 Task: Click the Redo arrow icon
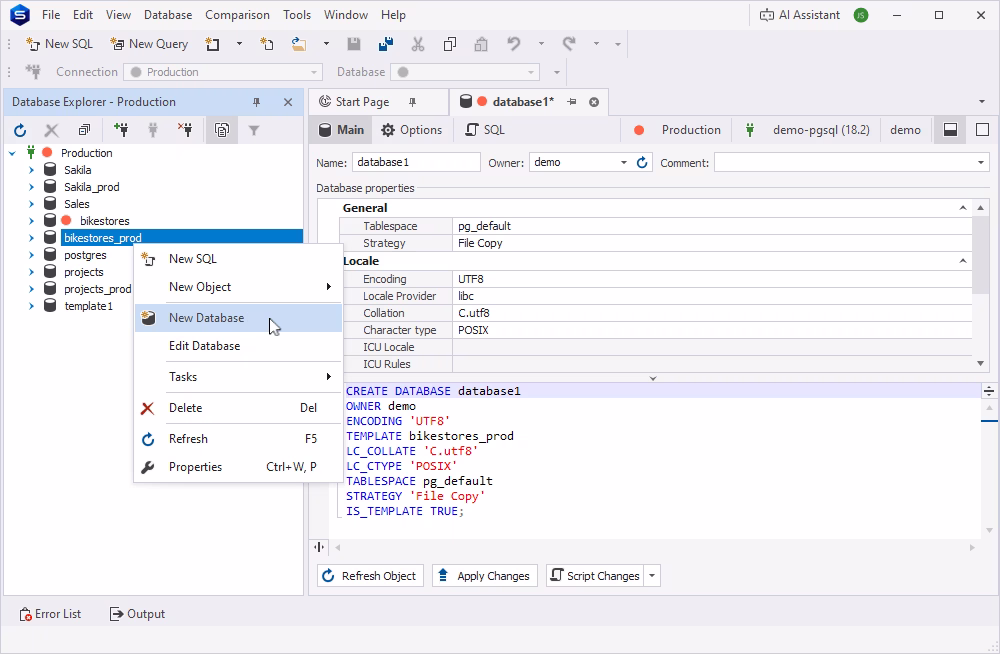pos(569,44)
